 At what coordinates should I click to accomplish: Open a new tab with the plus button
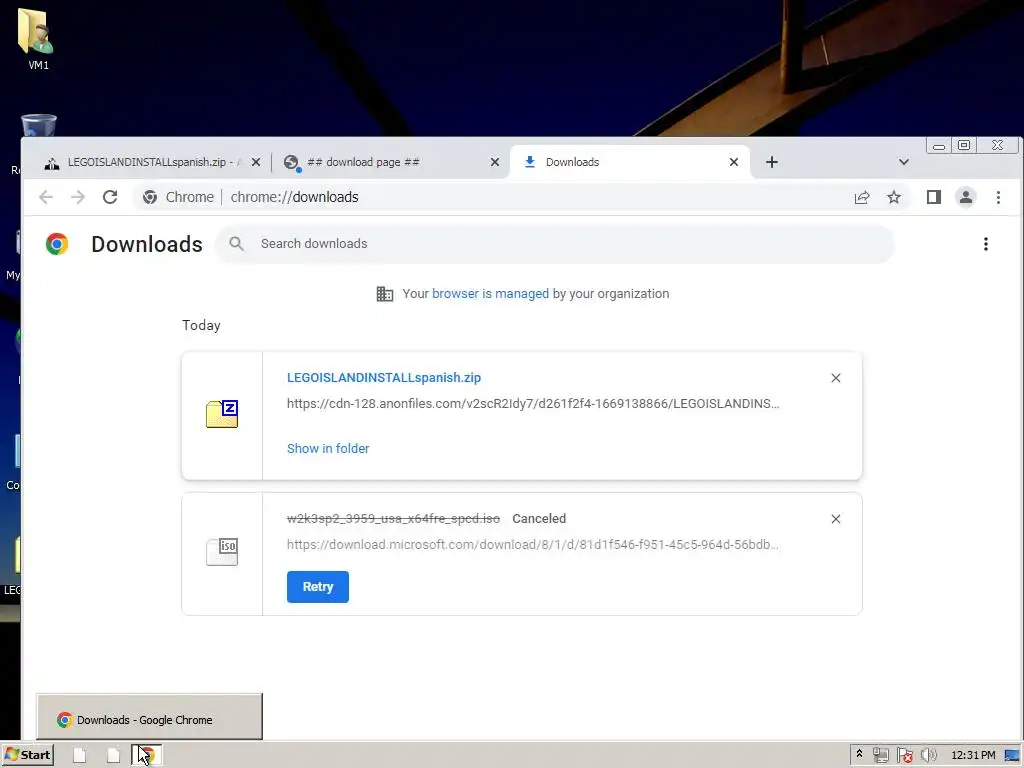(x=772, y=162)
